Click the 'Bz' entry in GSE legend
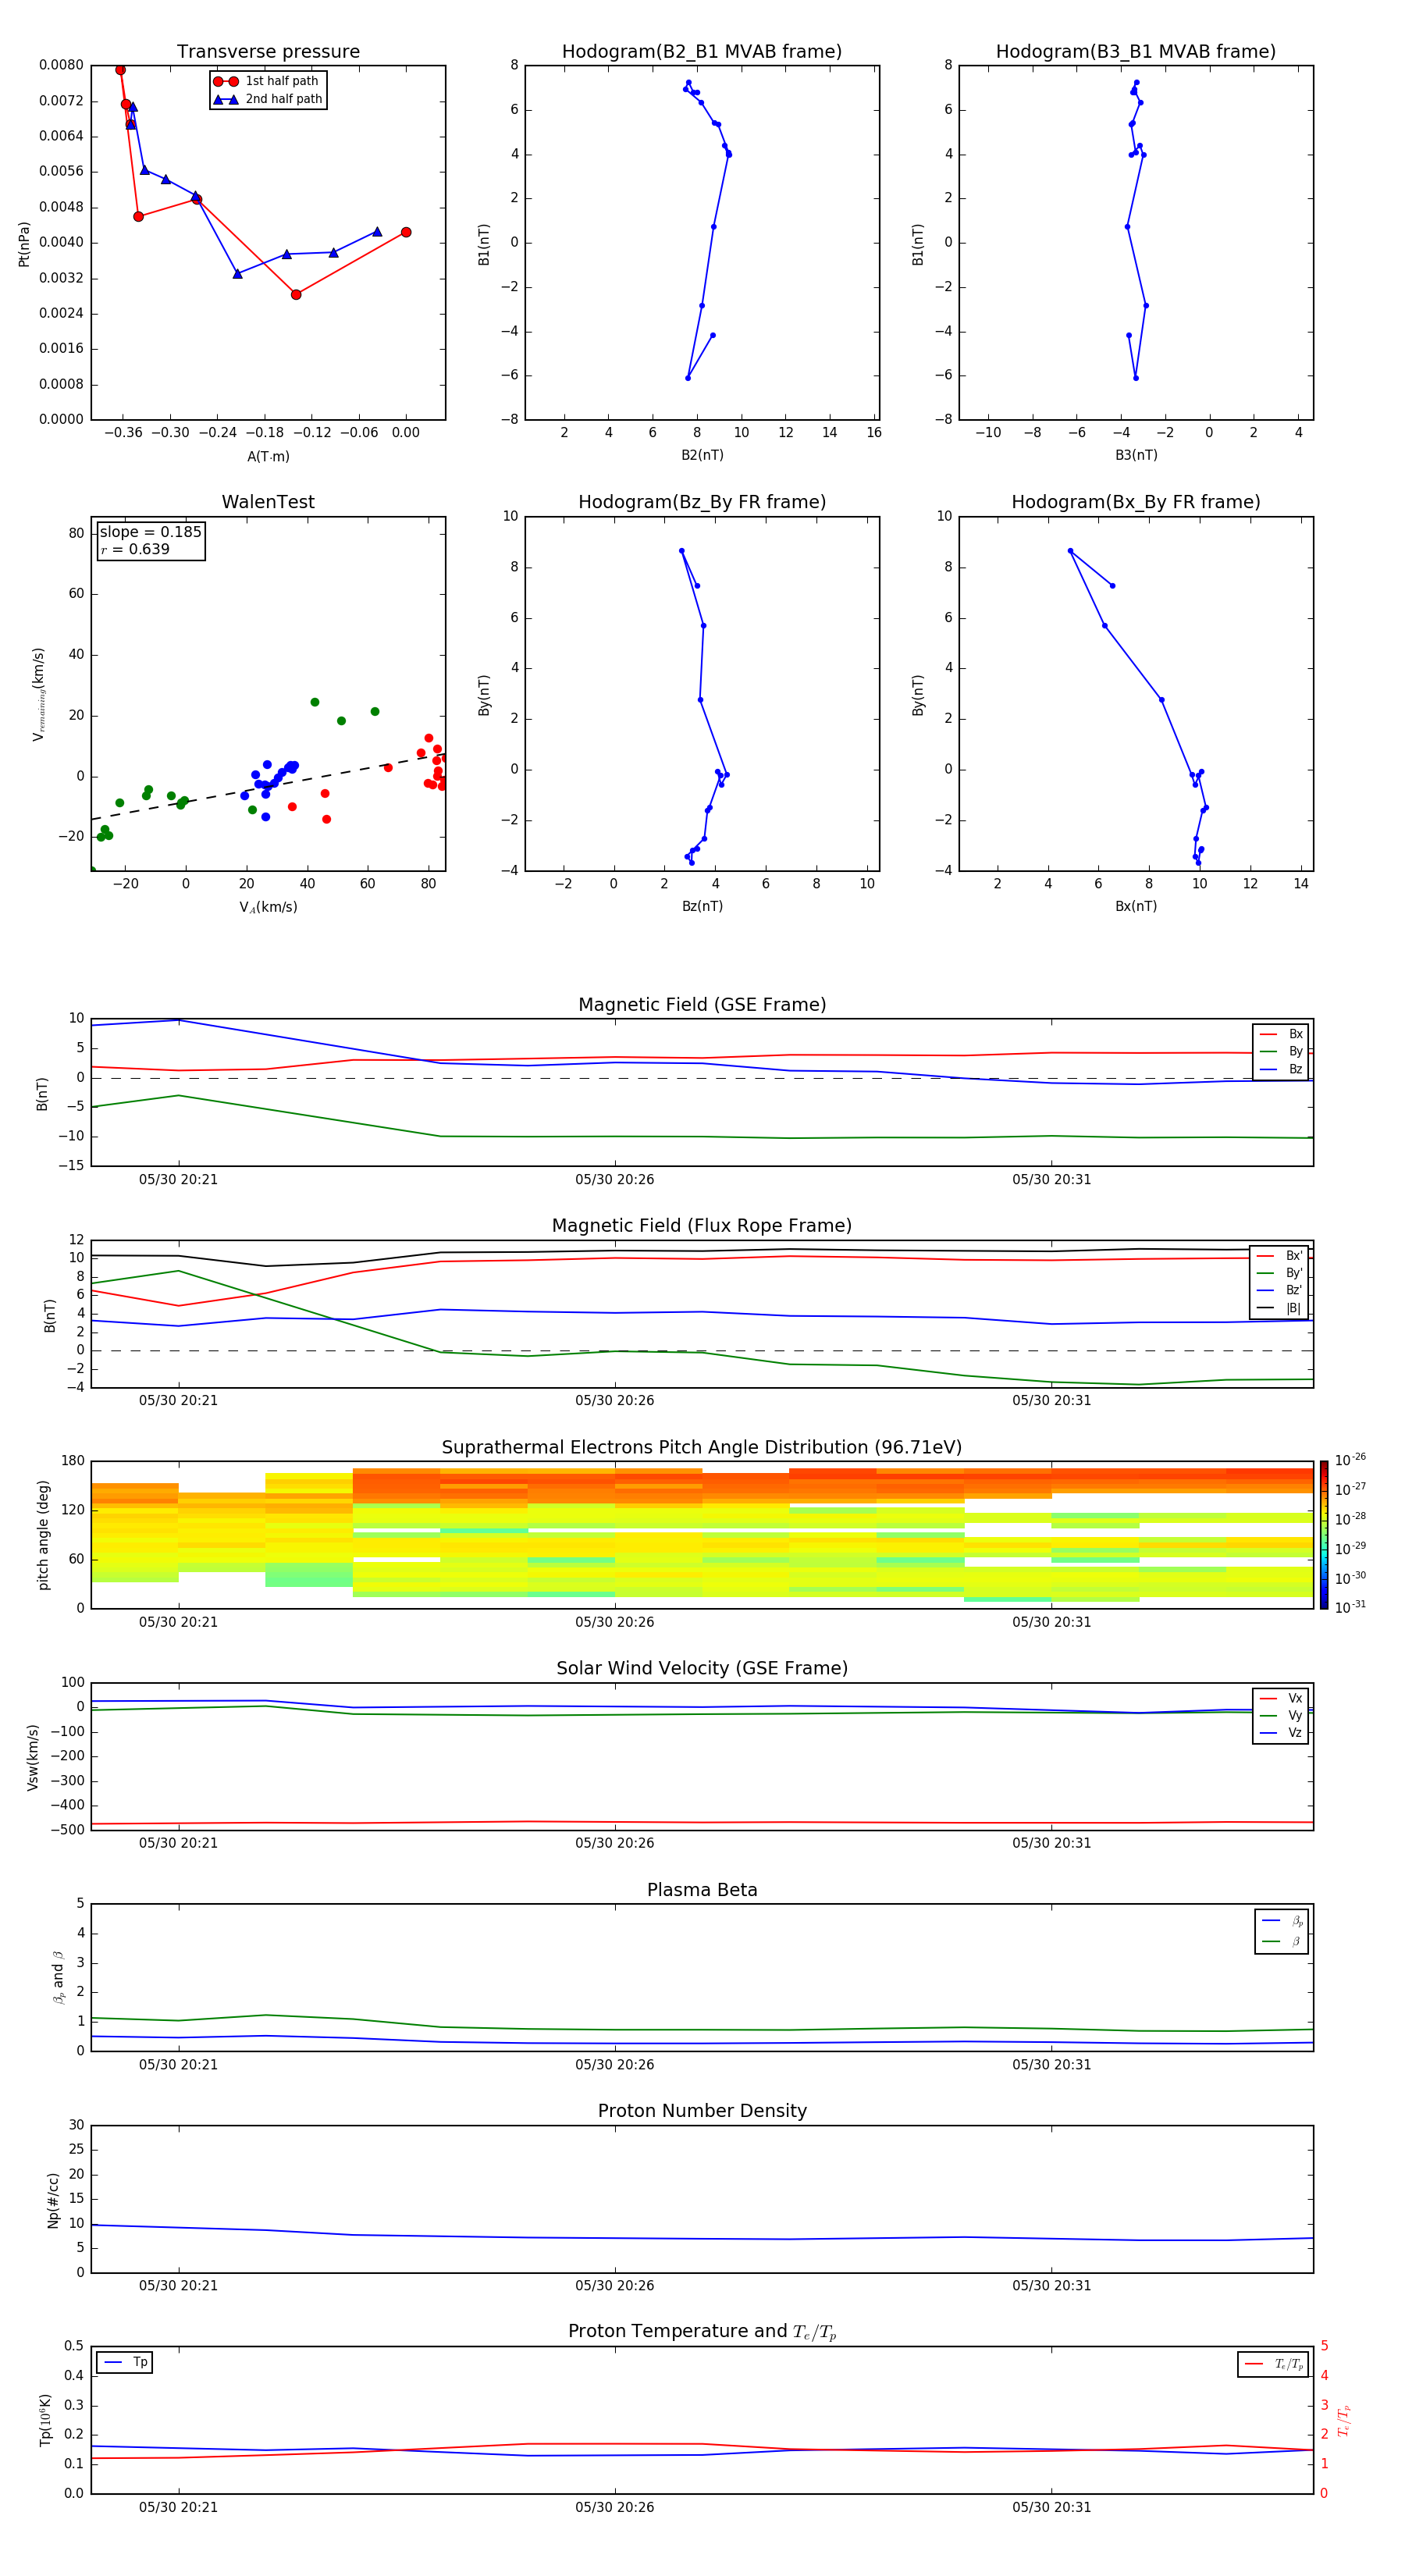 click(x=1281, y=1069)
